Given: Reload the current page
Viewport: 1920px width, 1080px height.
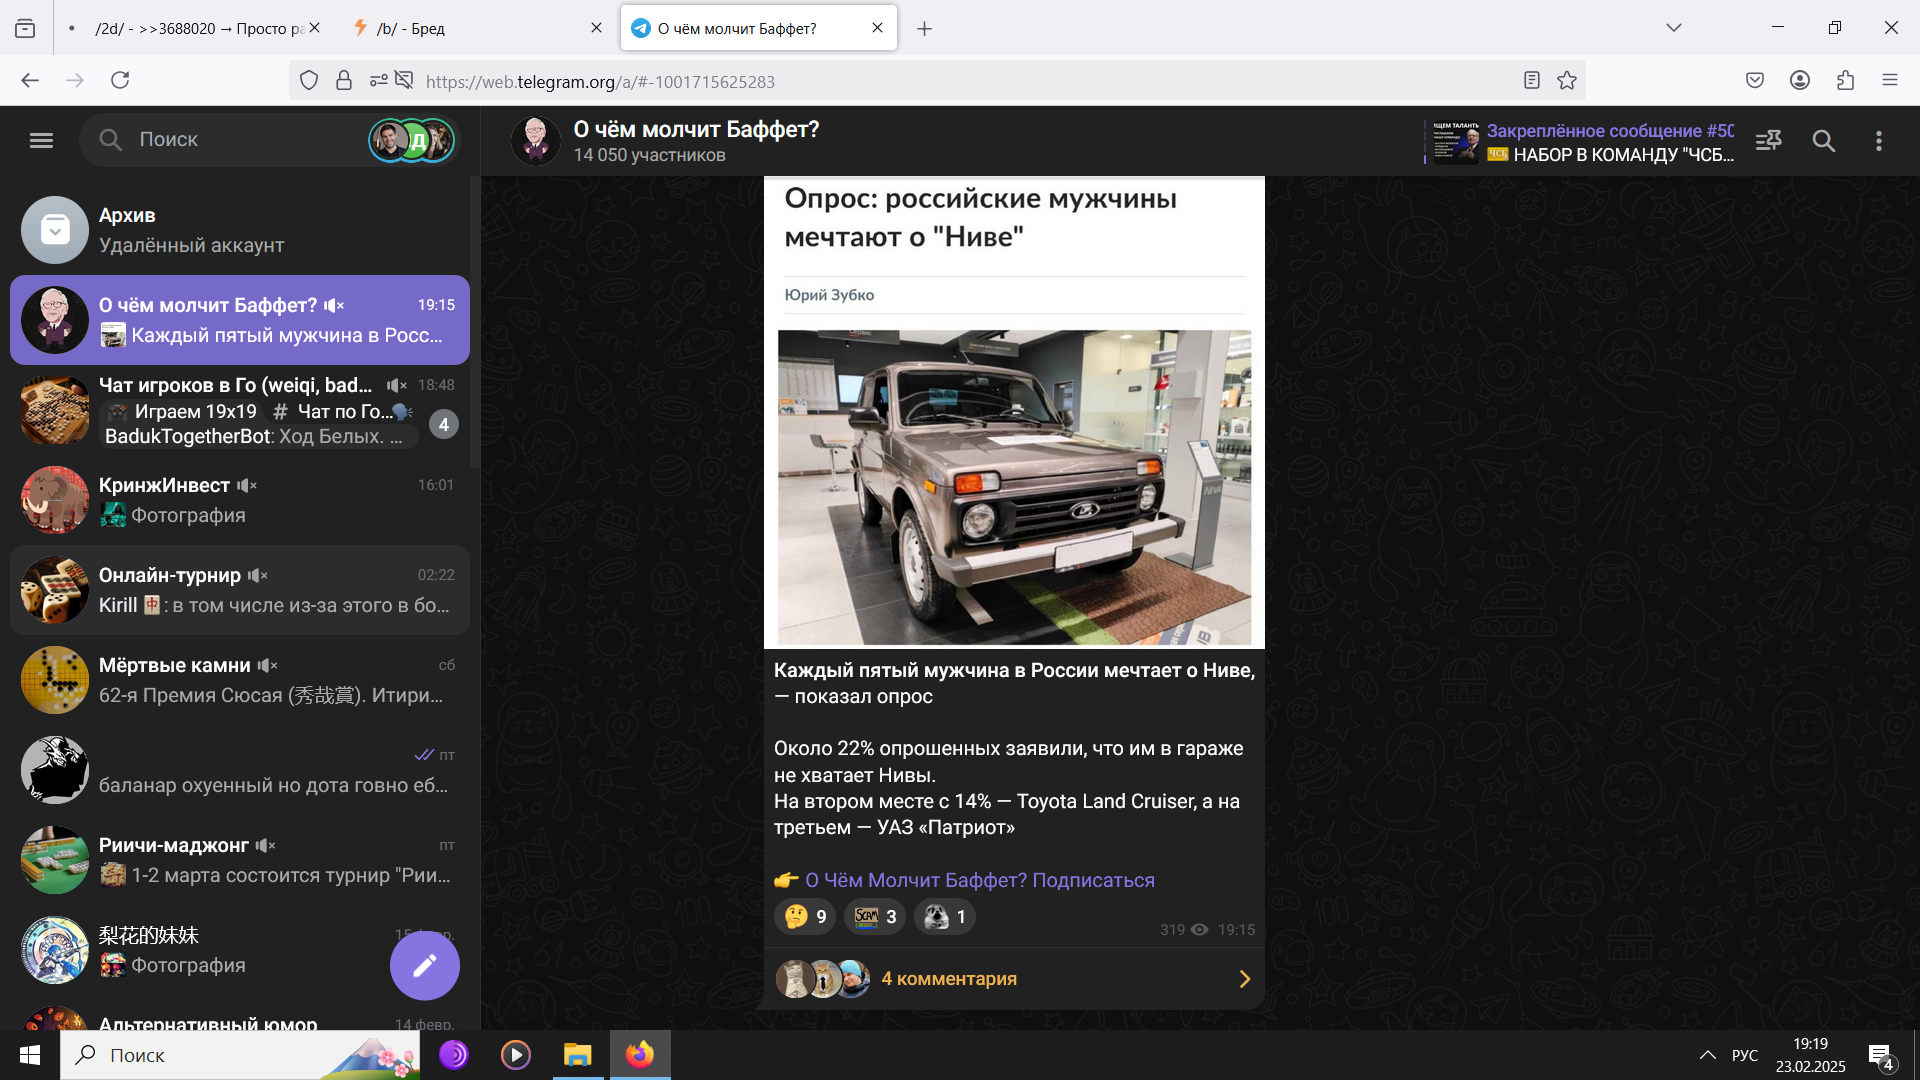Looking at the screenshot, I should 120,80.
